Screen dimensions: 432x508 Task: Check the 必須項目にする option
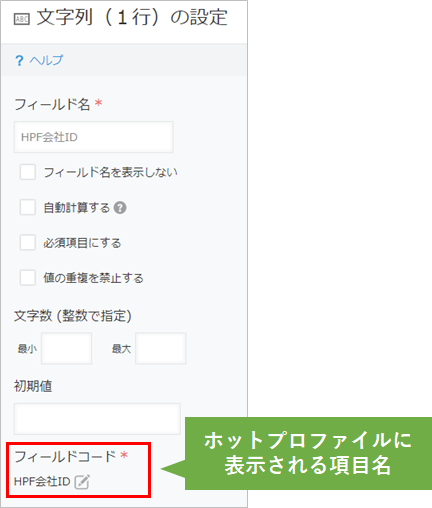click(28, 242)
